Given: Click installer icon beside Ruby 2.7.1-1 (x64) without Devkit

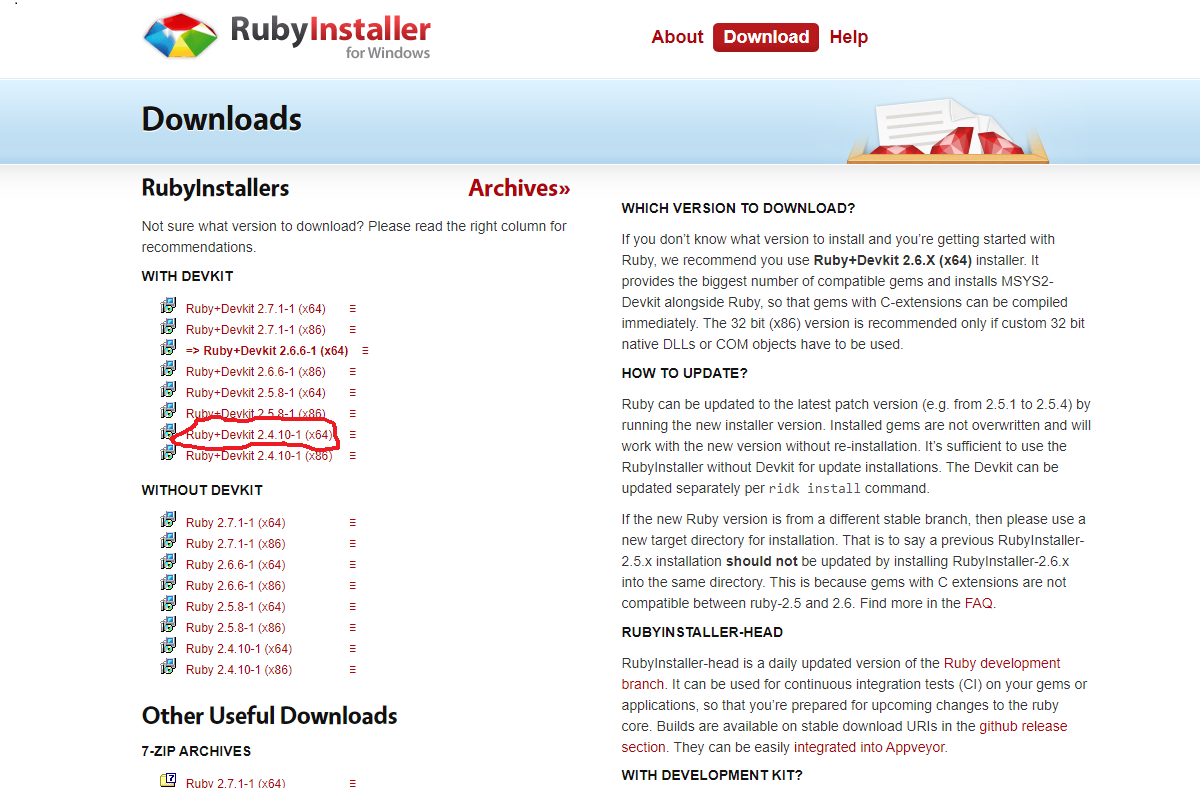Looking at the screenshot, I should 168,520.
